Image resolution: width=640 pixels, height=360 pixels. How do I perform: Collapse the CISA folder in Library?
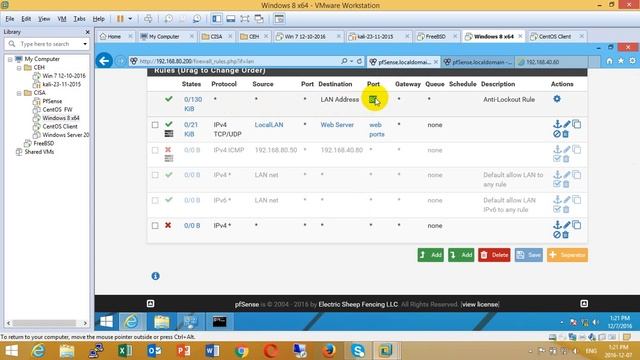pyautogui.click(x=19, y=93)
